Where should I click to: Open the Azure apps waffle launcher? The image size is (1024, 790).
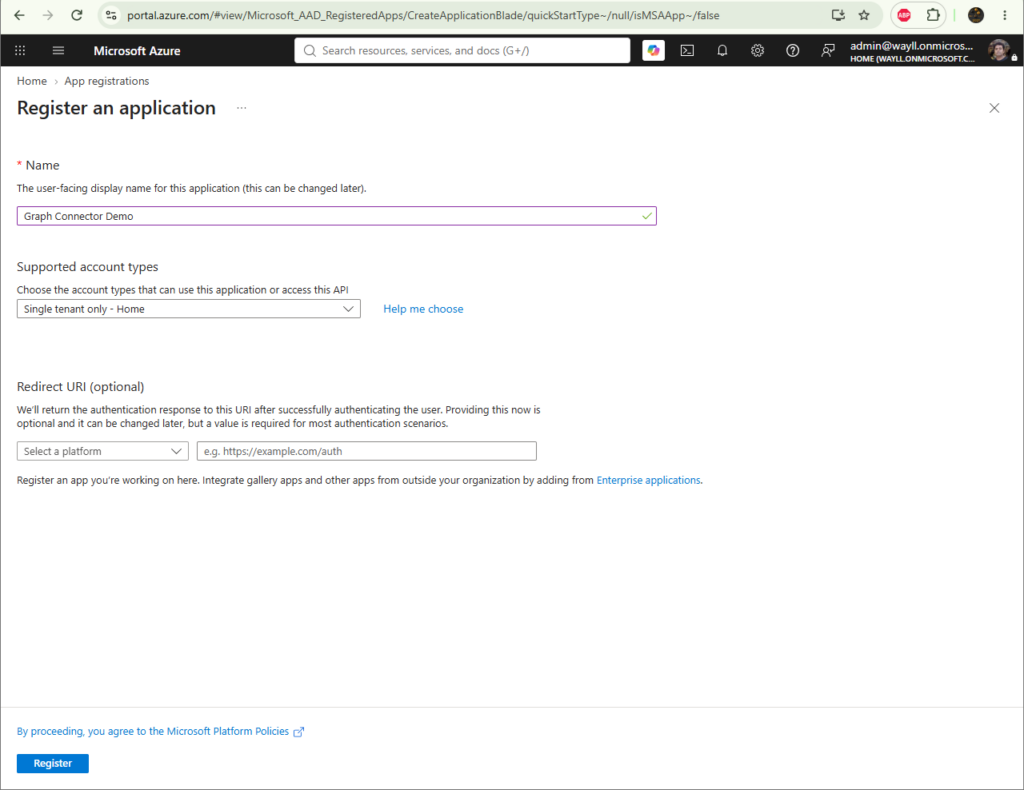(x=20, y=50)
